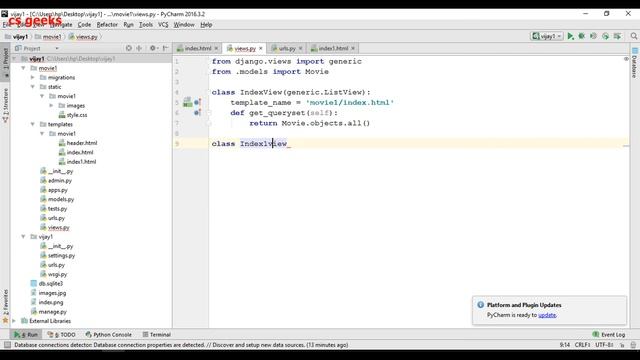640x360 pixels.
Task: Open the vijay1 run configuration dropdown
Action: pyautogui.click(x=547, y=36)
